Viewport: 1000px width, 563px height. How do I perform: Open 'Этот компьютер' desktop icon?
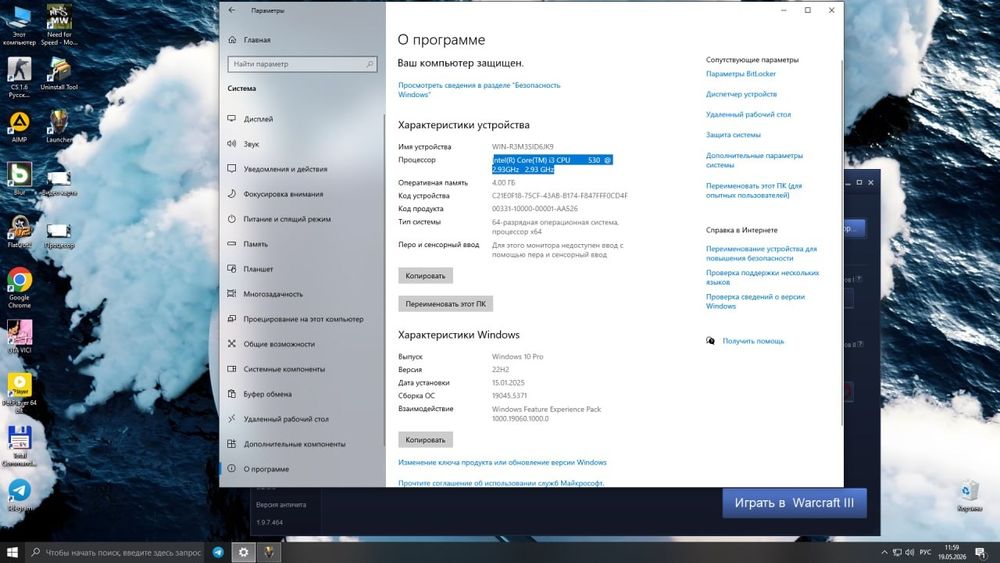pyautogui.click(x=19, y=25)
